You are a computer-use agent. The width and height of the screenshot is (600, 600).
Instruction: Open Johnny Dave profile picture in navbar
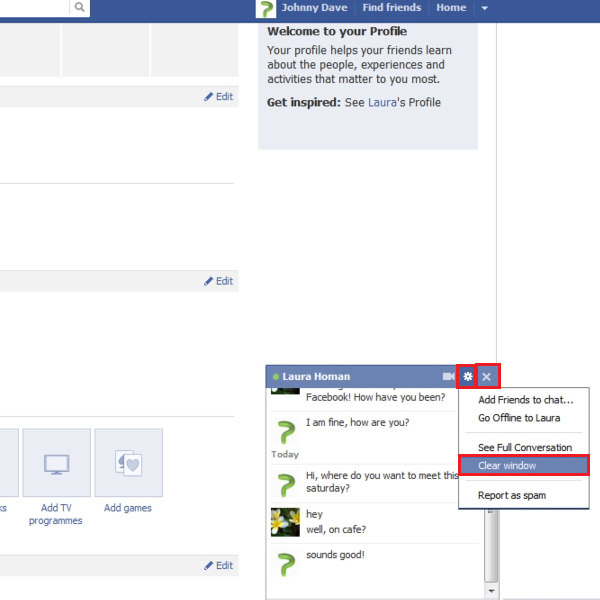(x=266, y=8)
